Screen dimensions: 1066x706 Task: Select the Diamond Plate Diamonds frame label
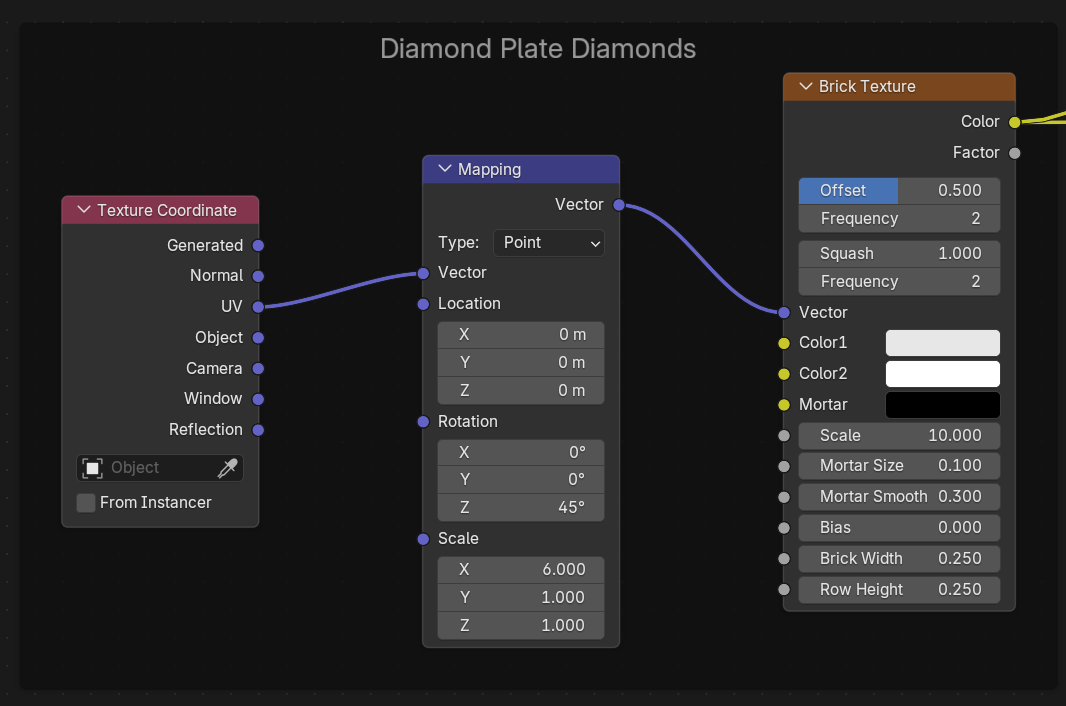click(x=538, y=48)
